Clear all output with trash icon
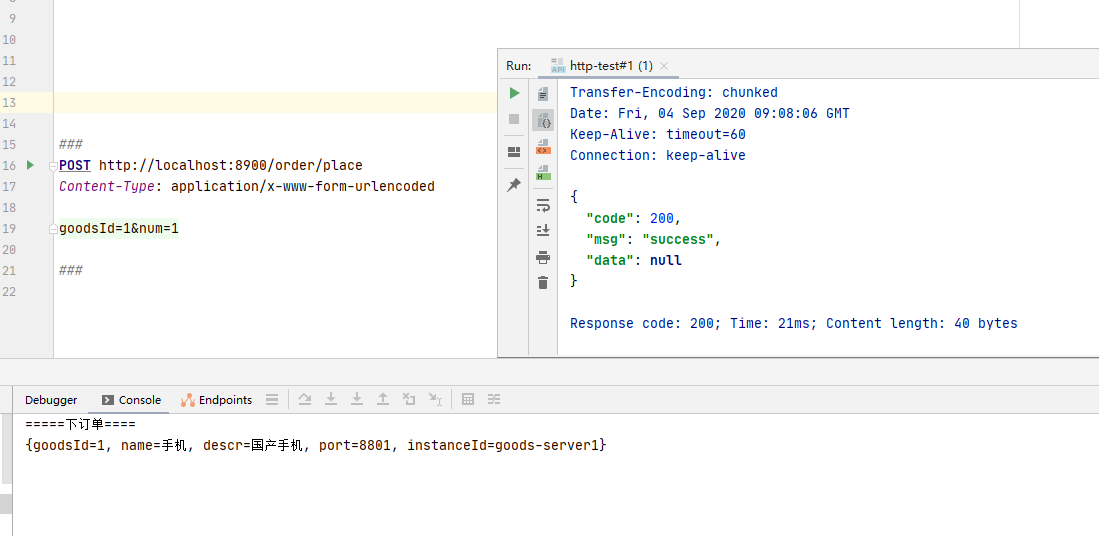Image resolution: width=1099 pixels, height=536 pixels. tap(543, 283)
